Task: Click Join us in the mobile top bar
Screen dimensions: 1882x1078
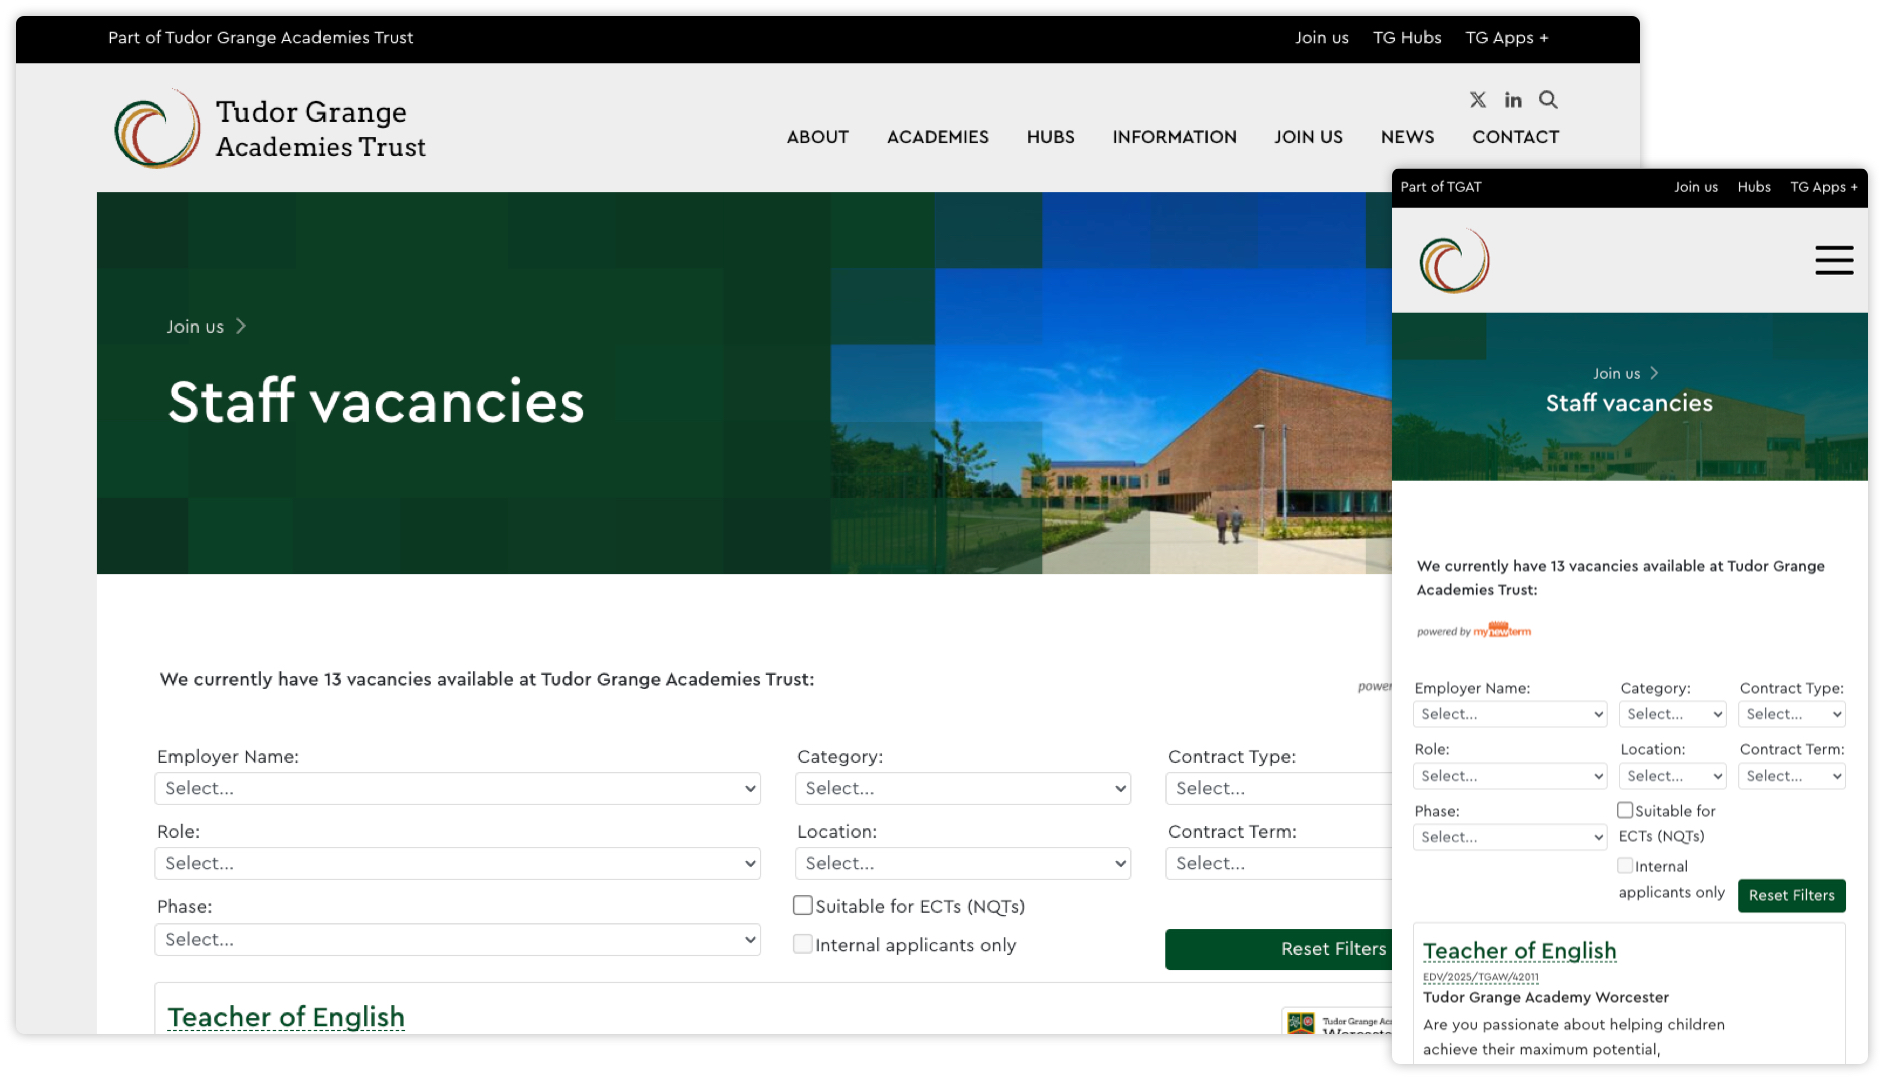Action: pos(1695,187)
